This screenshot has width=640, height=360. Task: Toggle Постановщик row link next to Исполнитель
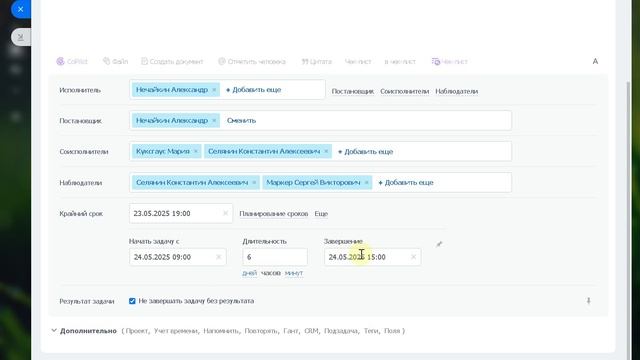353,91
